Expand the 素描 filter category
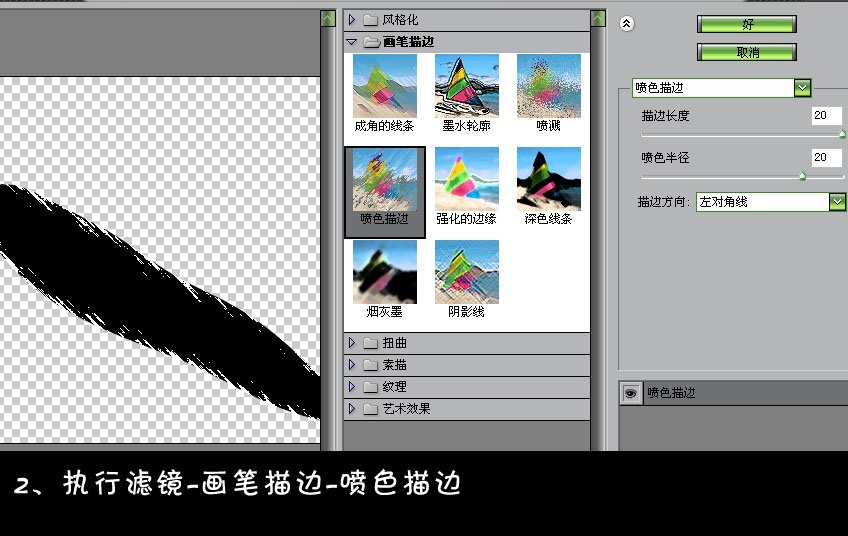 point(352,365)
